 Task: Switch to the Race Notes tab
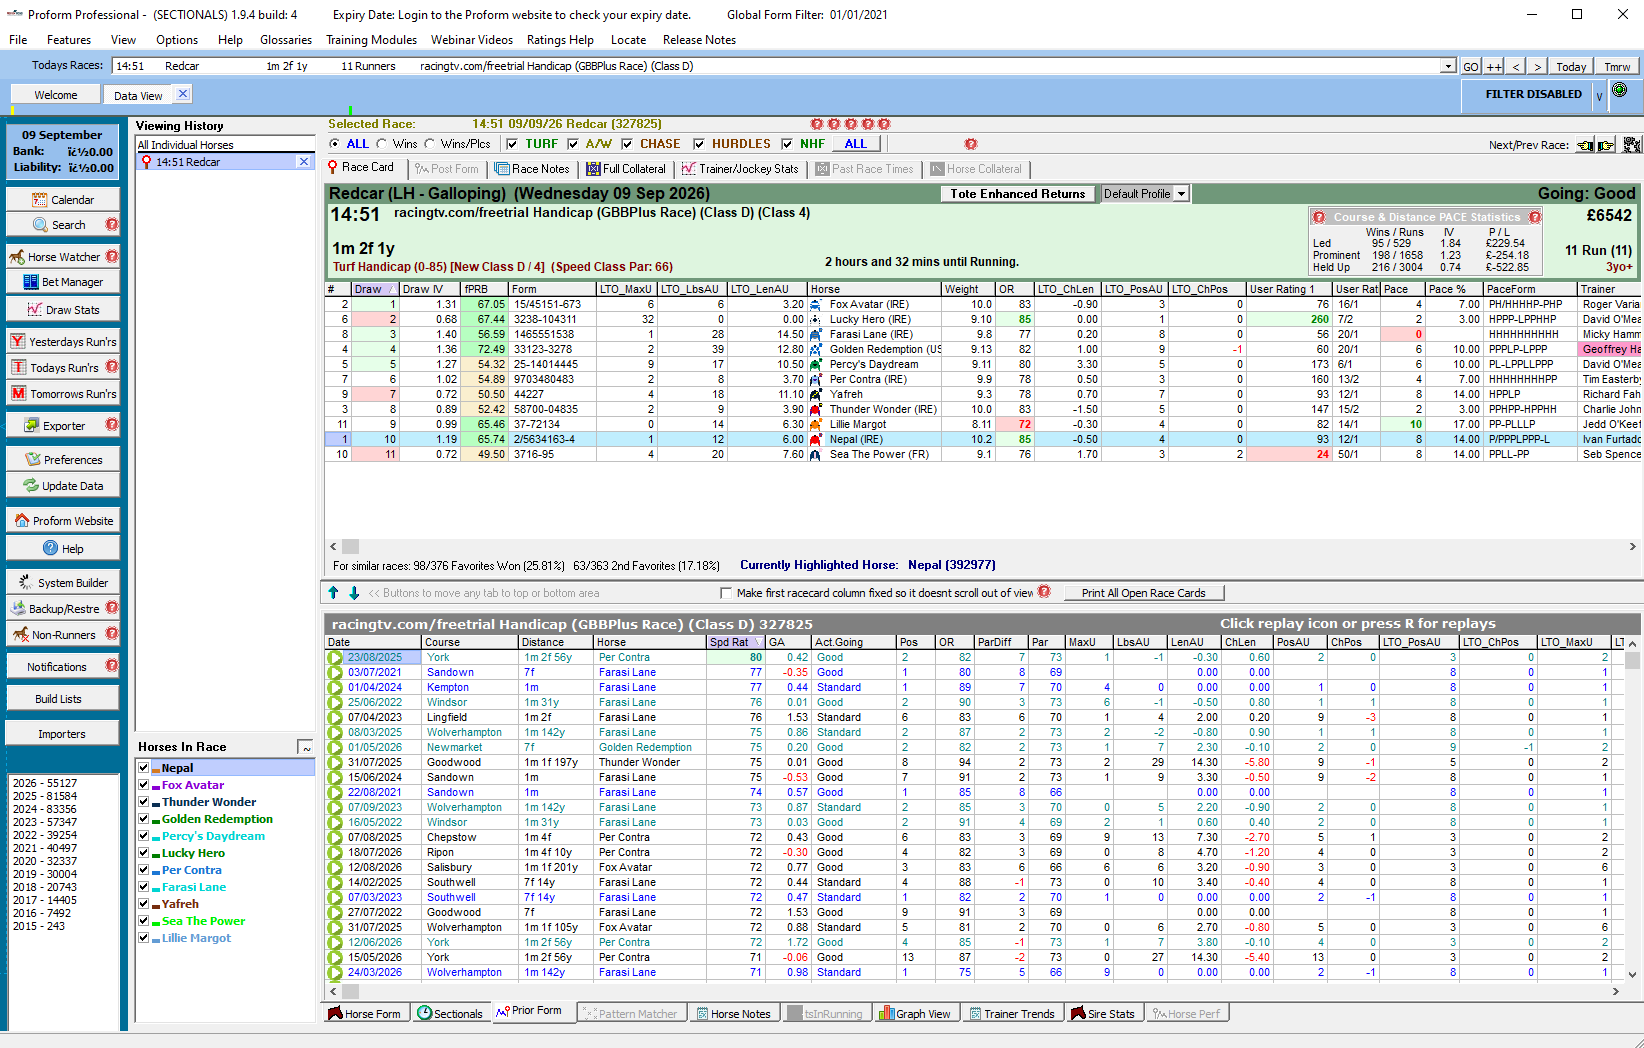(532, 169)
